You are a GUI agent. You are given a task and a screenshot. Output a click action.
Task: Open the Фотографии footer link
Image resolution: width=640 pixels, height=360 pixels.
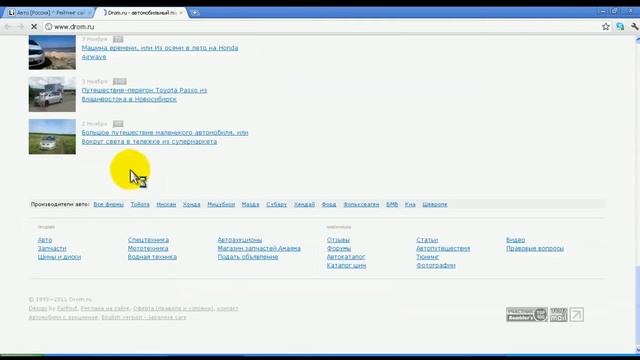click(436, 265)
